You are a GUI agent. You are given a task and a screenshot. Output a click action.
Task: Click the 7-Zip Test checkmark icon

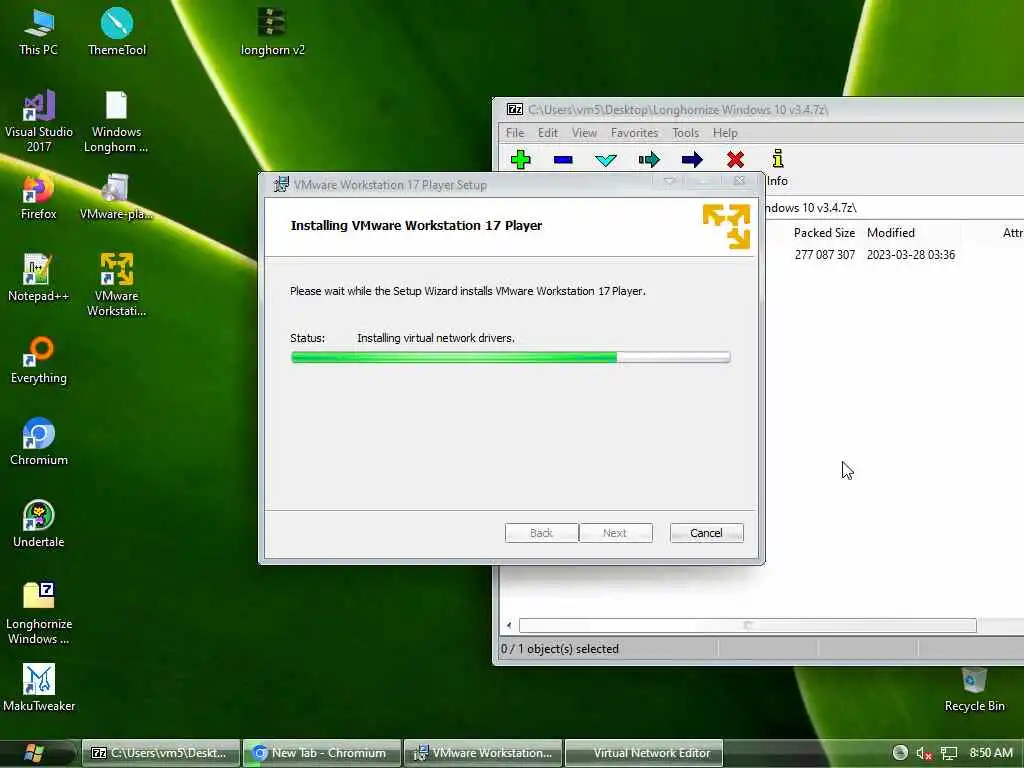(606, 159)
